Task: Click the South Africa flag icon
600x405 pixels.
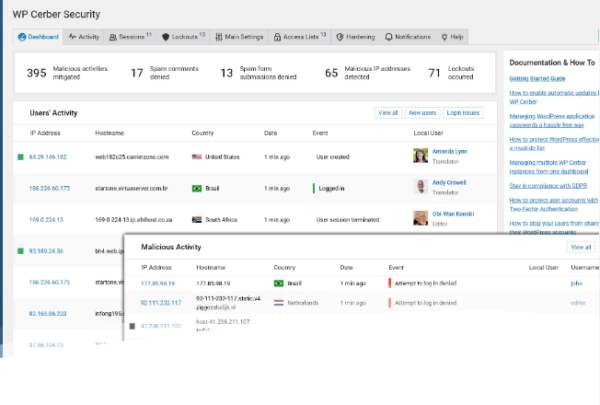Action: [x=197, y=220]
